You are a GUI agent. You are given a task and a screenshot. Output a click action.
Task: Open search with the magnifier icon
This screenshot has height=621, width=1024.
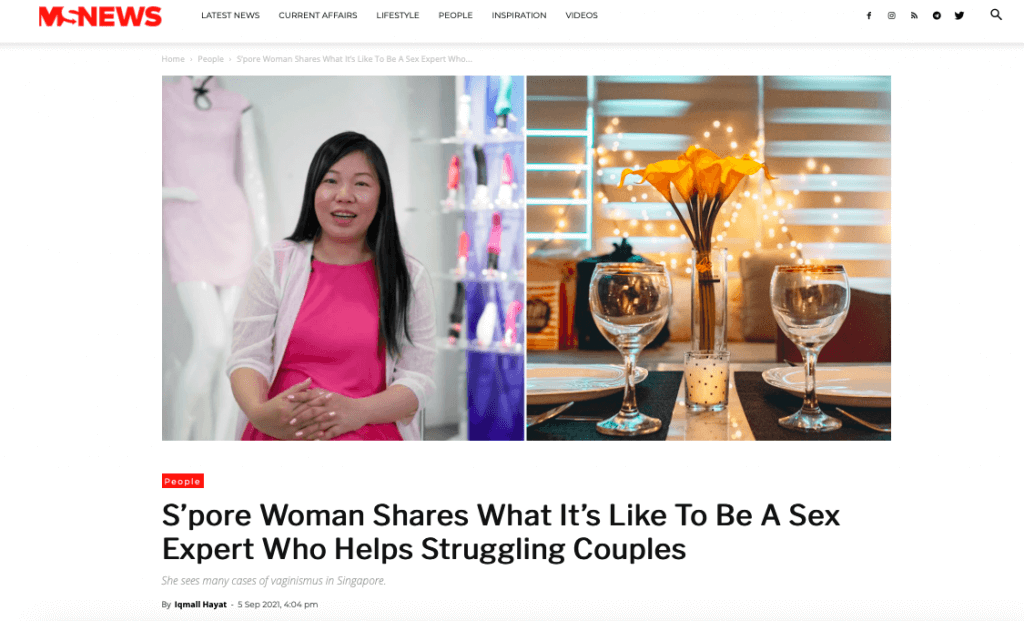tap(996, 14)
